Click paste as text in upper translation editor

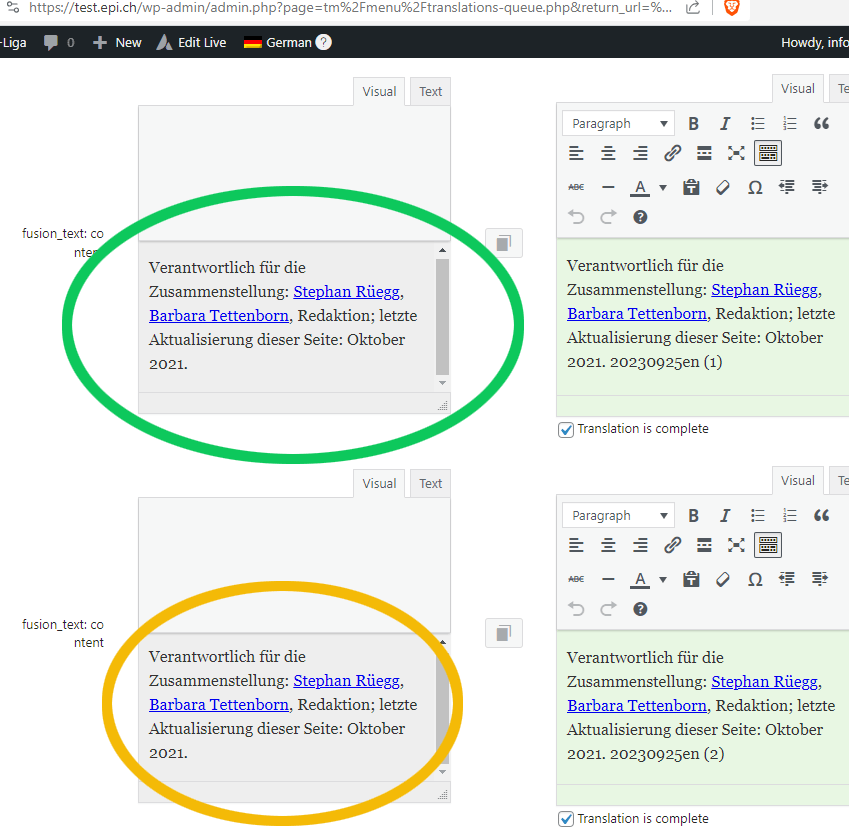pos(691,187)
